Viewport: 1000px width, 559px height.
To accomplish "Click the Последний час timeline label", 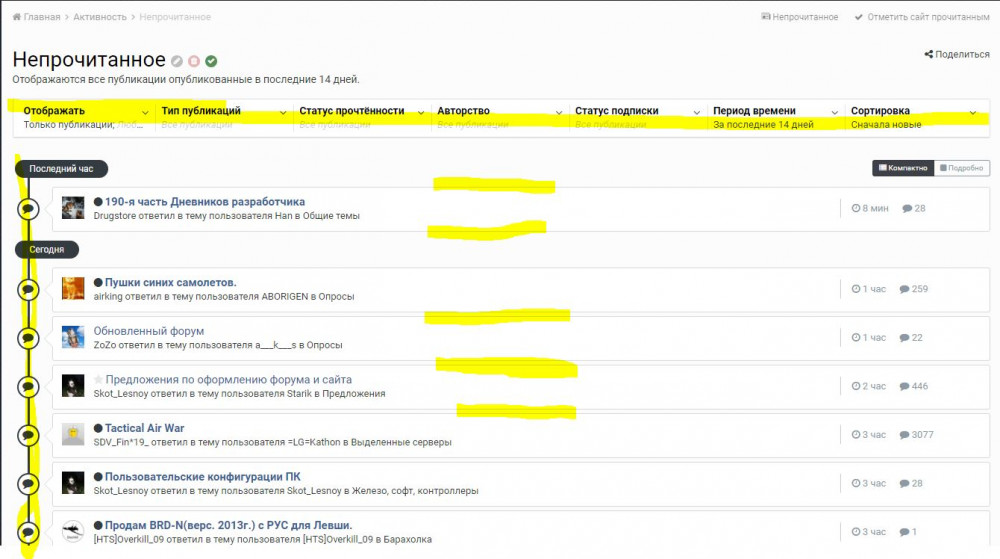I will 61,168.
